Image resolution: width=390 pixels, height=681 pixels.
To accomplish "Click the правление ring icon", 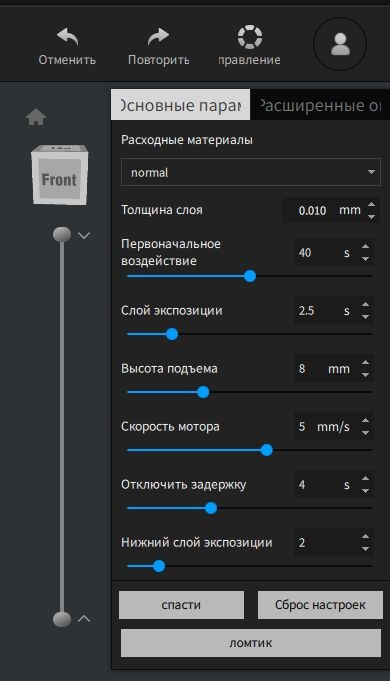I will (x=250, y=37).
